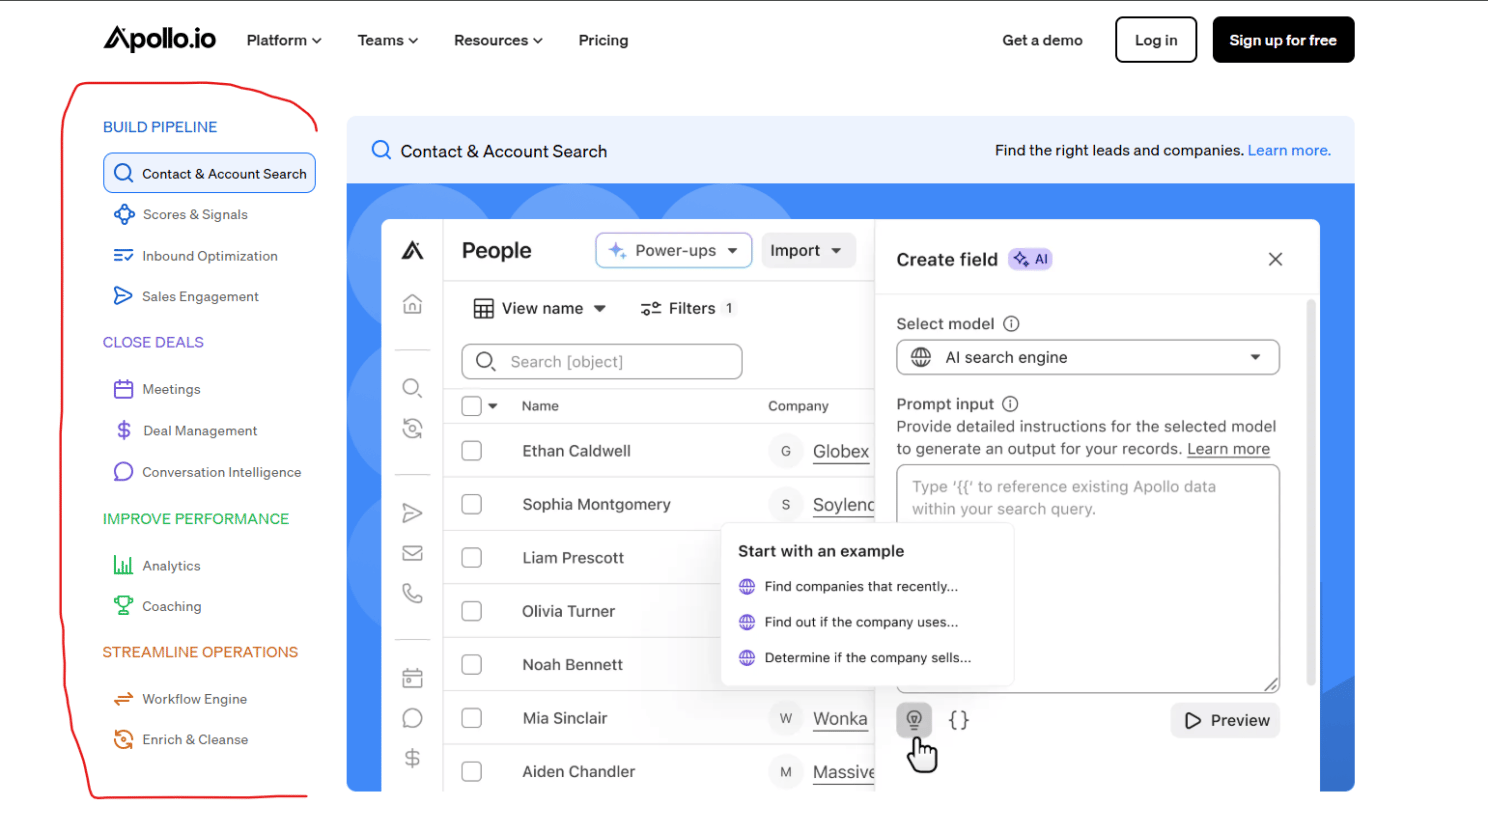Image resolution: width=1488 pixels, height=833 pixels.
Task: Go to the Pricing page
Action: [603, 40]
